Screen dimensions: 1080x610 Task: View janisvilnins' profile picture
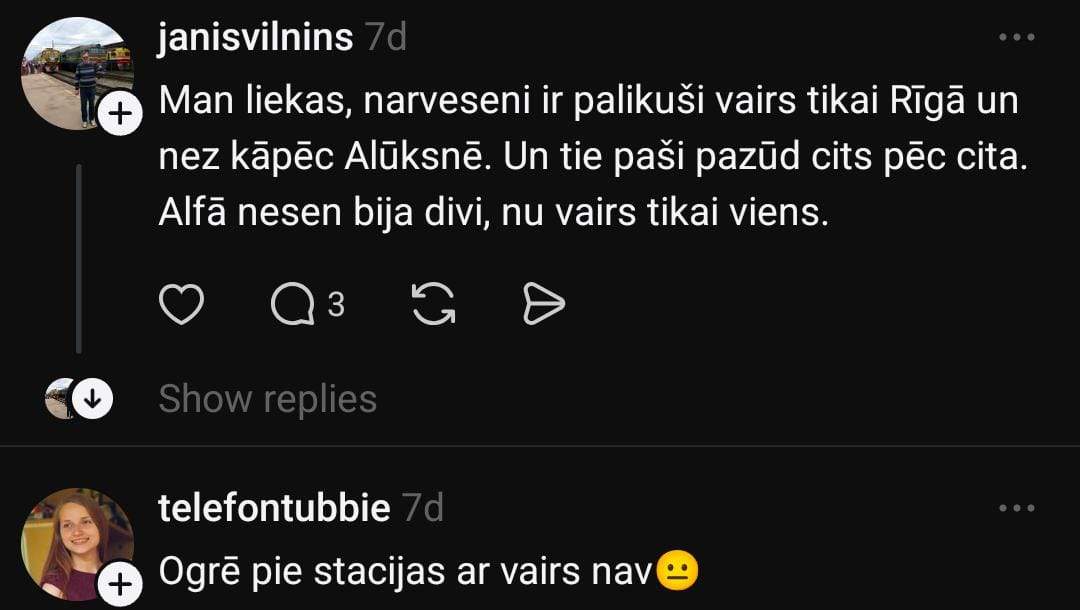coord(76,74)
